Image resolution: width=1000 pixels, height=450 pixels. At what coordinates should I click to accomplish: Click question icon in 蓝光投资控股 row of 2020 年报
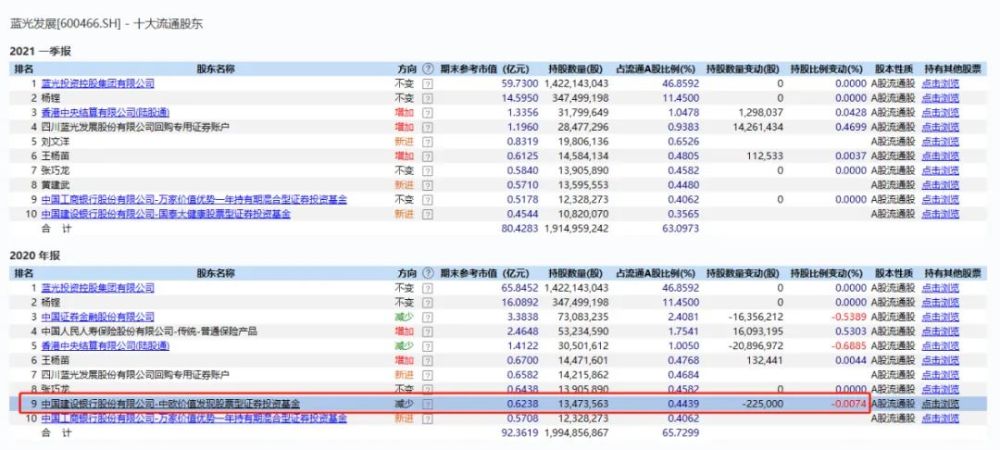pyautogui.click(x=427, y=288)
